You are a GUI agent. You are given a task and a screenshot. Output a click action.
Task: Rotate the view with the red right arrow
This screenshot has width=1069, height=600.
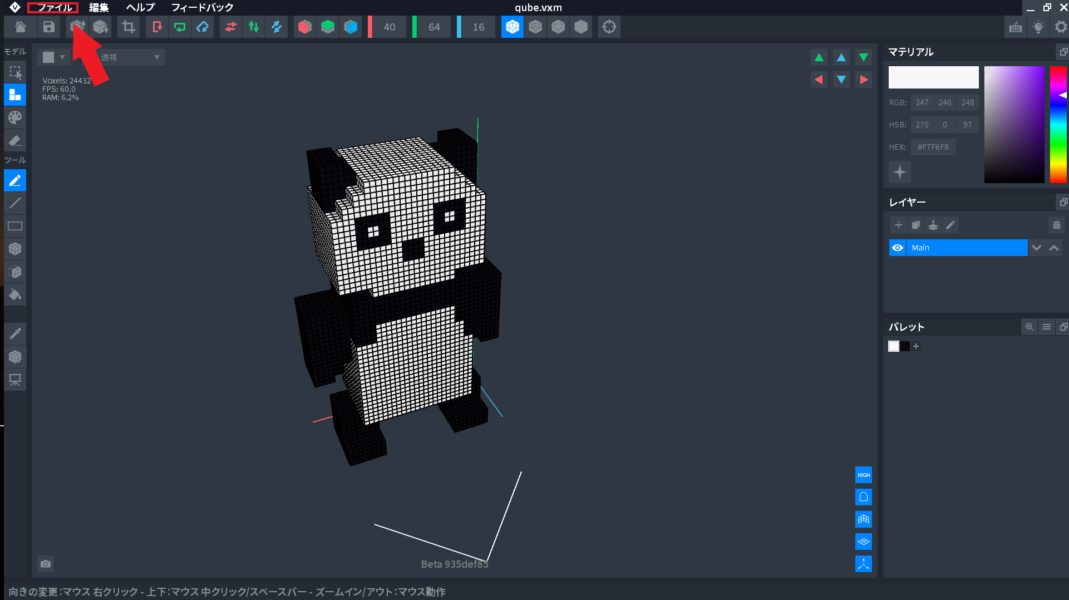pyautogui.click(x=864, y=80)
